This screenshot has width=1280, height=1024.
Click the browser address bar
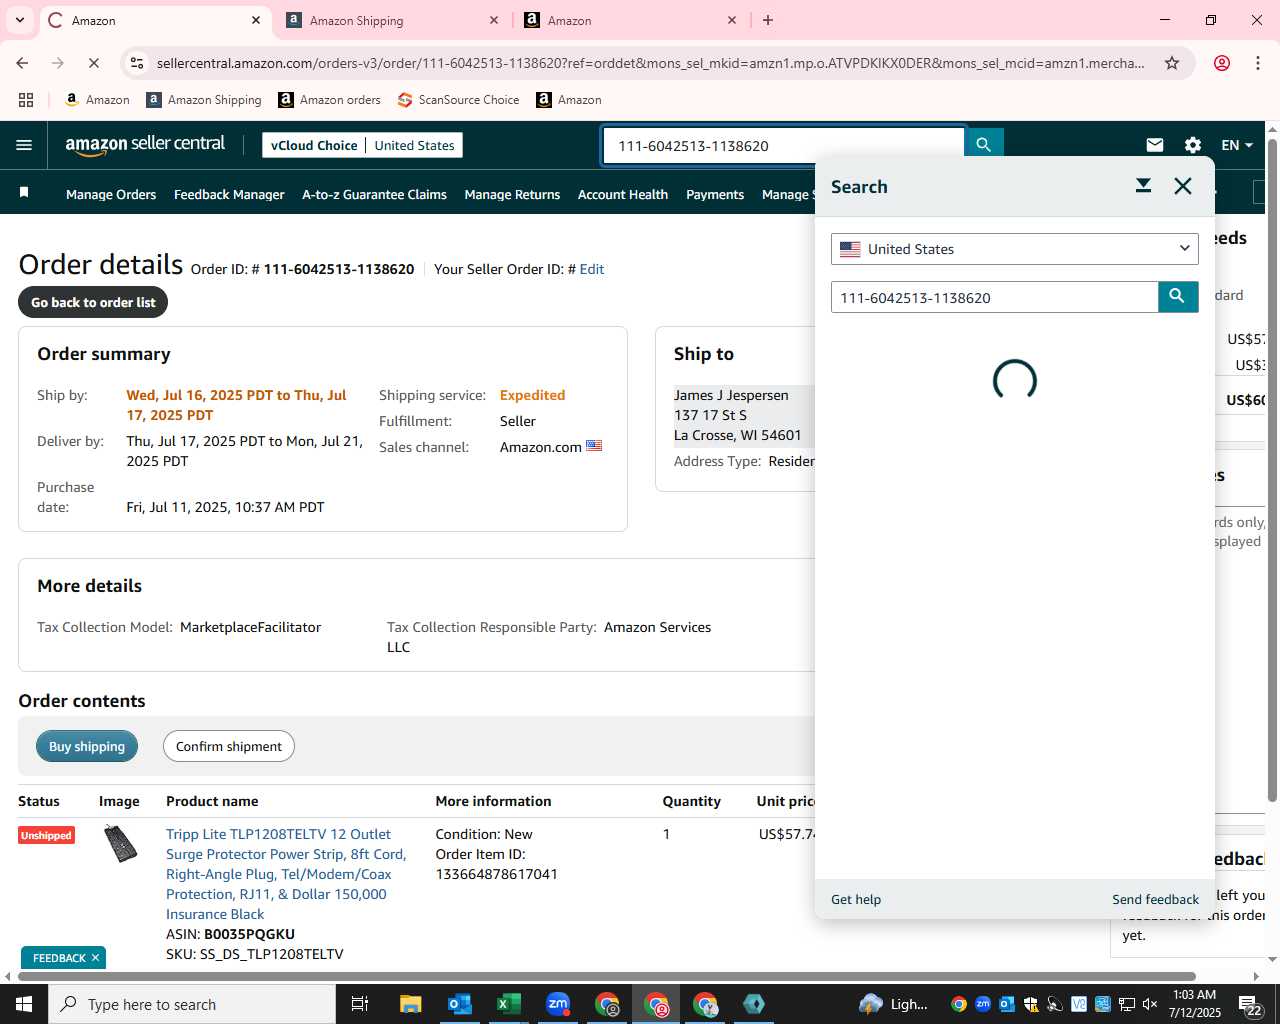(x=650, y=63)
